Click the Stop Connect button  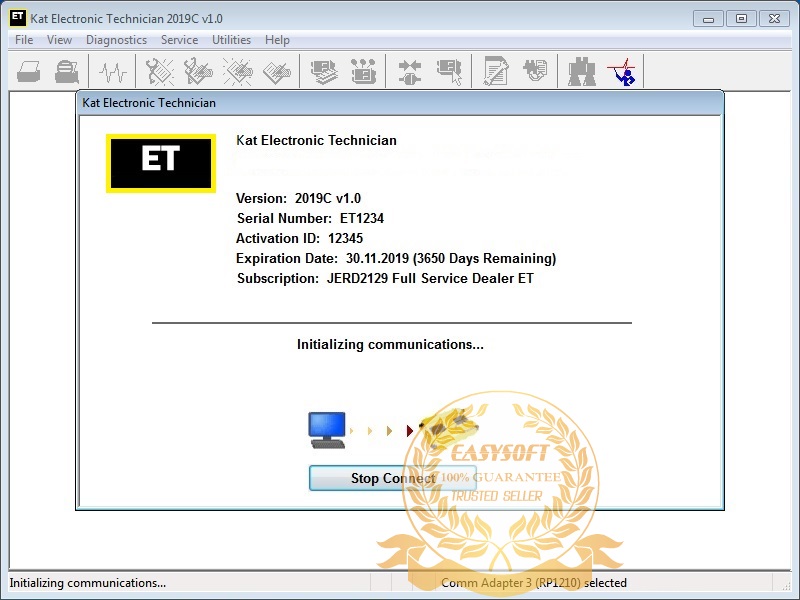[393, 478]
